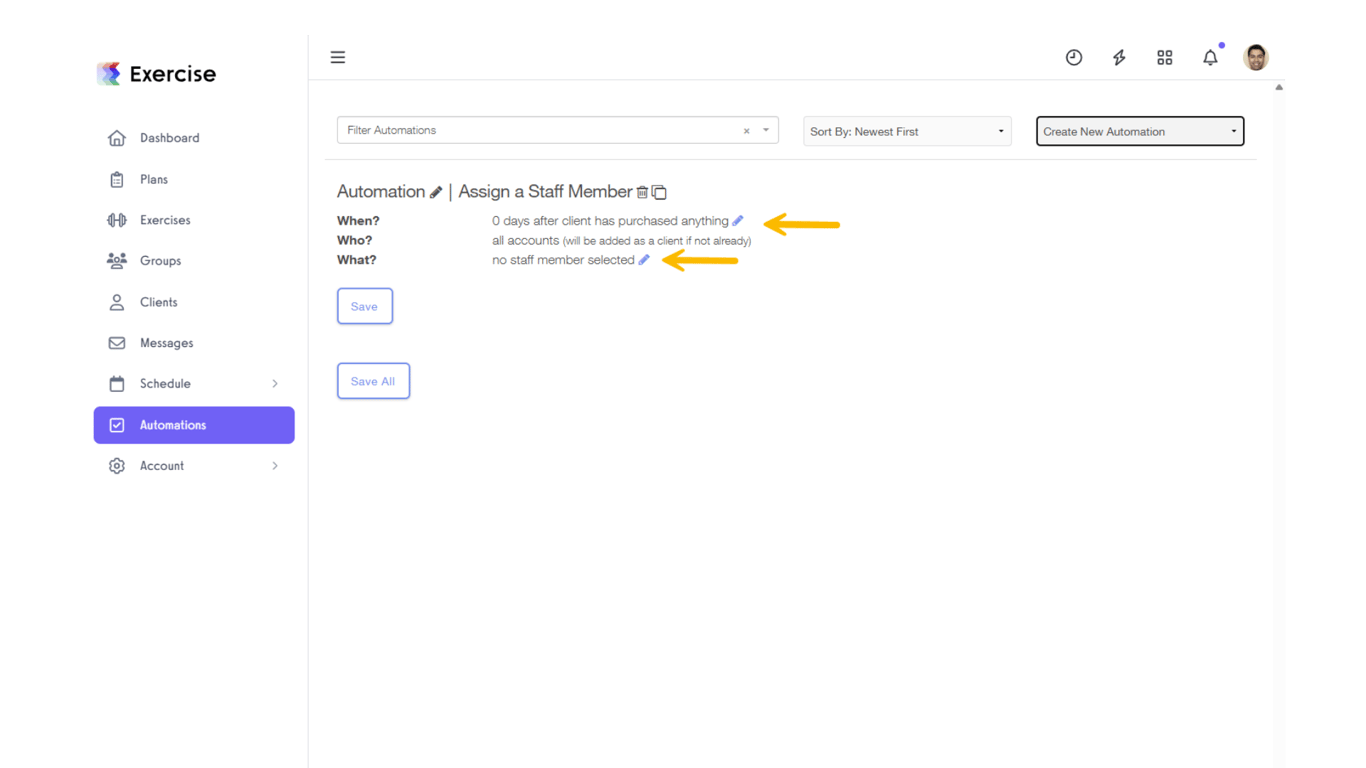The height and width of the screenshot is (768, 1366).
Task: Expand the Schedule sidebar menu
Action: [165, 383]
